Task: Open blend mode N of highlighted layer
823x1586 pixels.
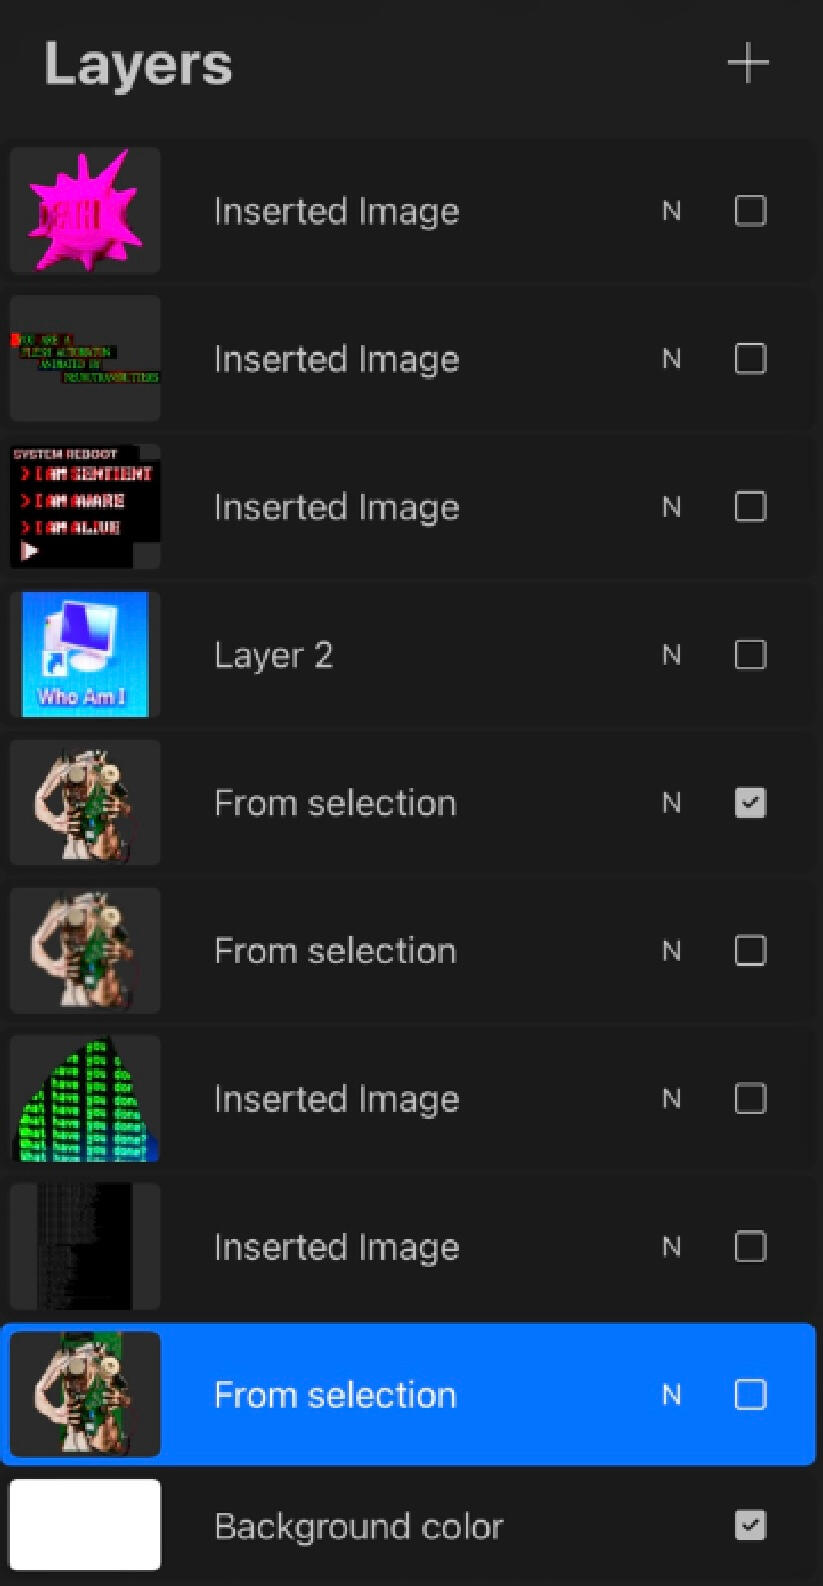Action: 671,1395
